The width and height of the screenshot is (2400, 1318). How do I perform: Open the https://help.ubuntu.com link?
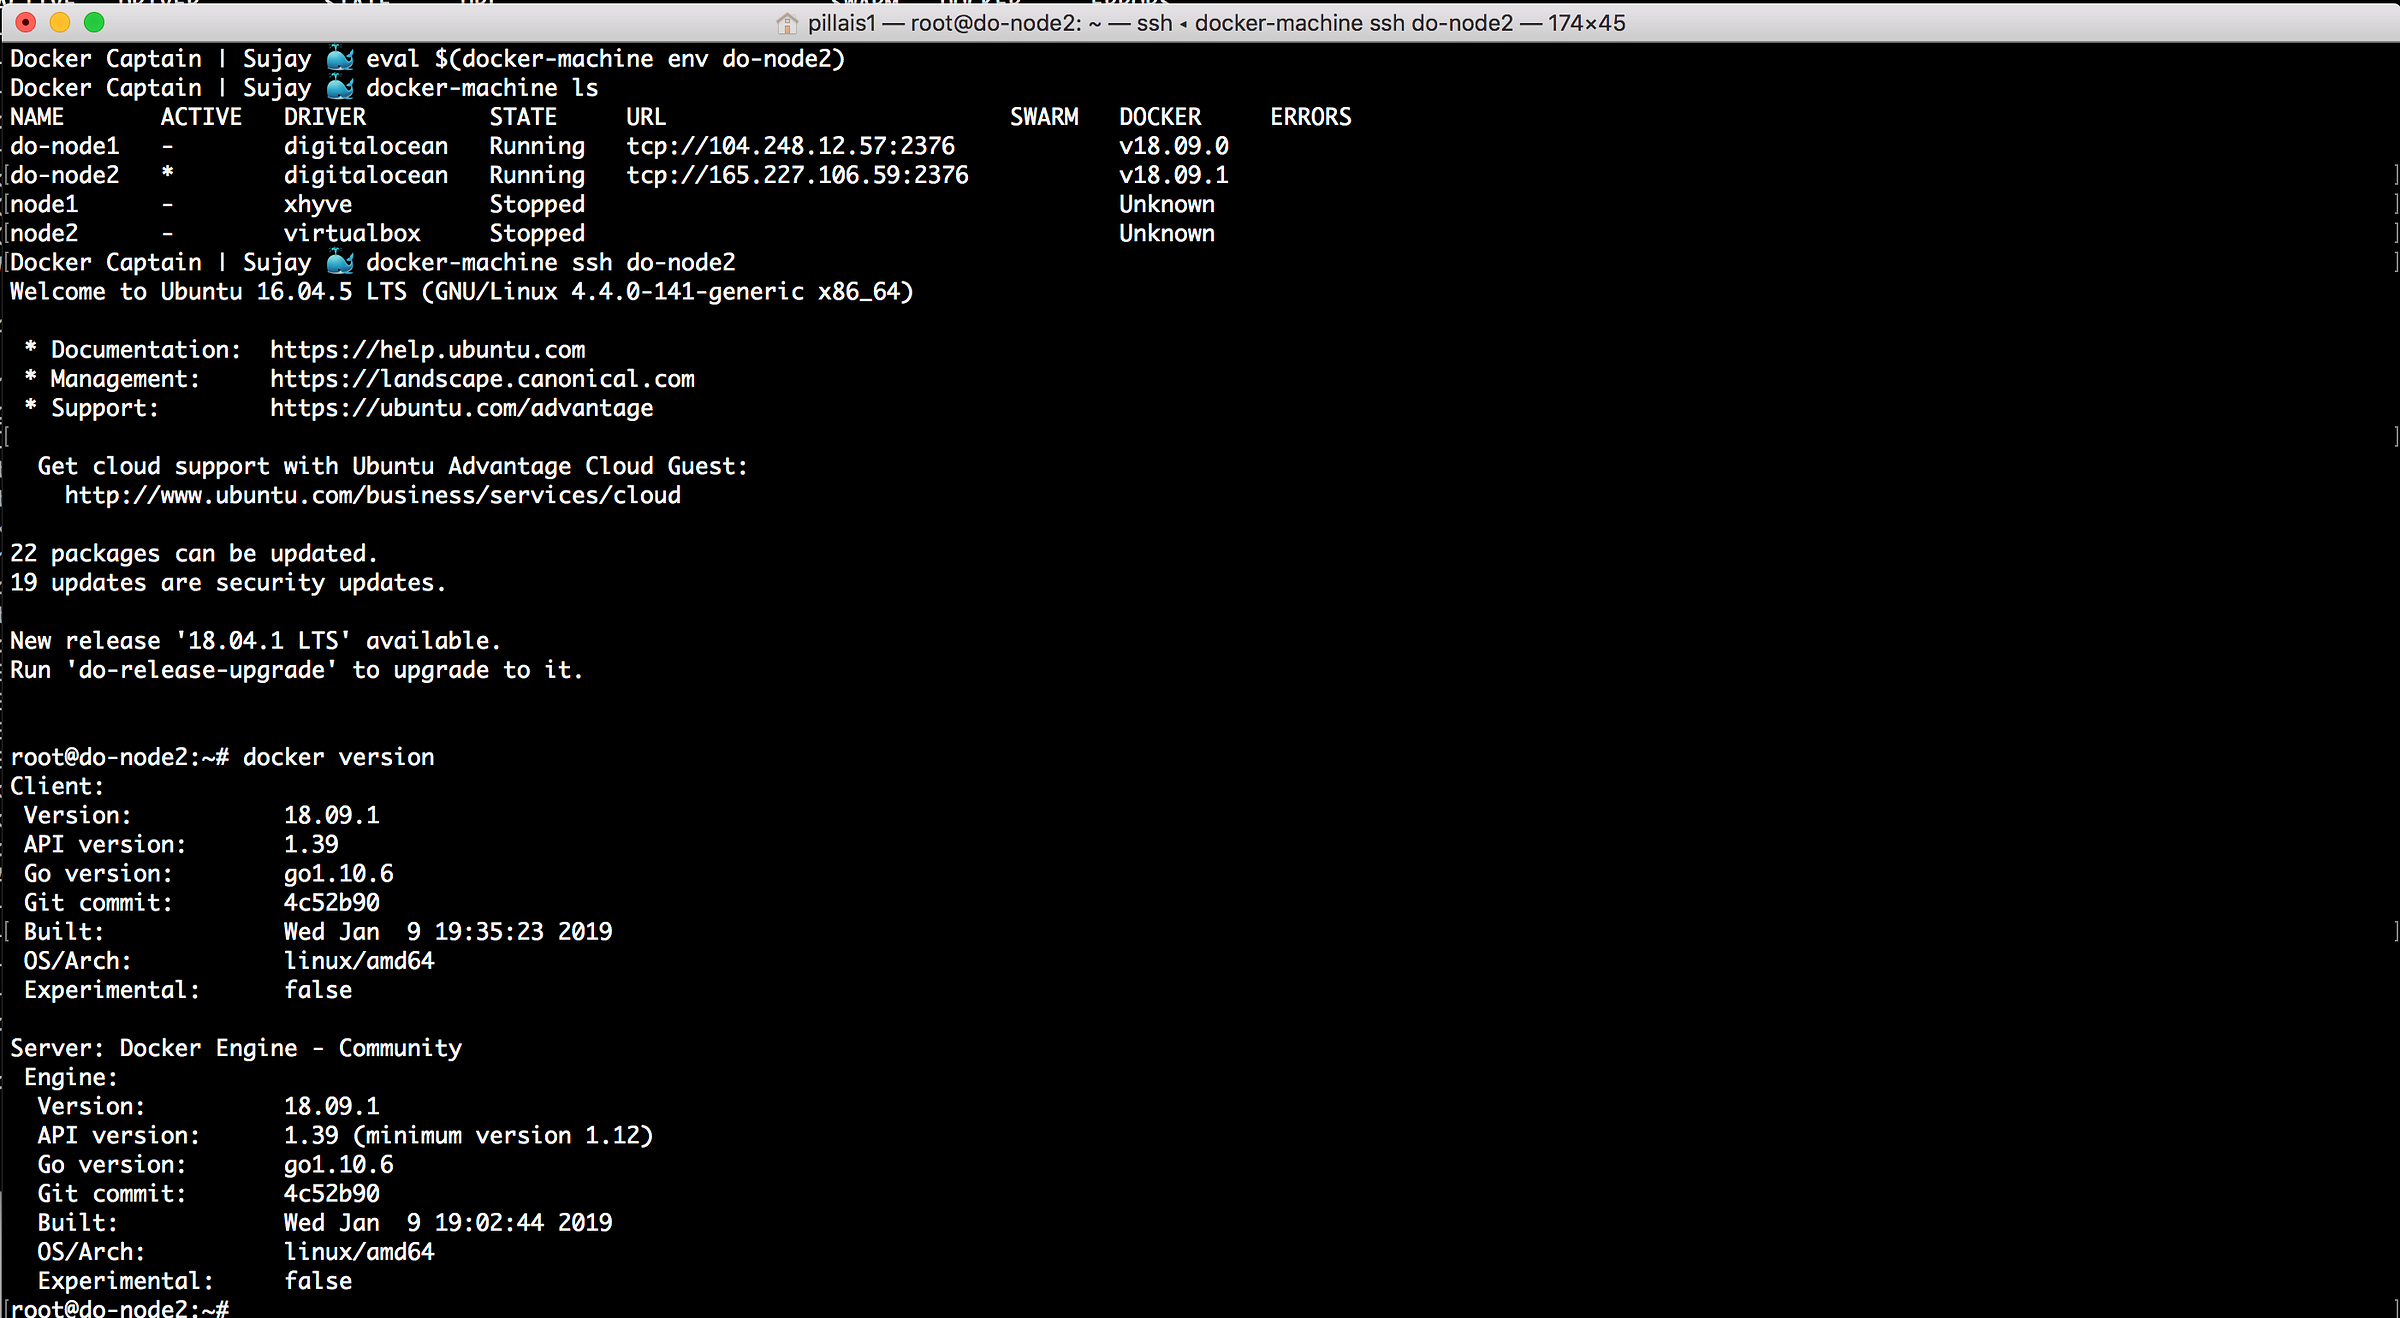pos(428,350)
